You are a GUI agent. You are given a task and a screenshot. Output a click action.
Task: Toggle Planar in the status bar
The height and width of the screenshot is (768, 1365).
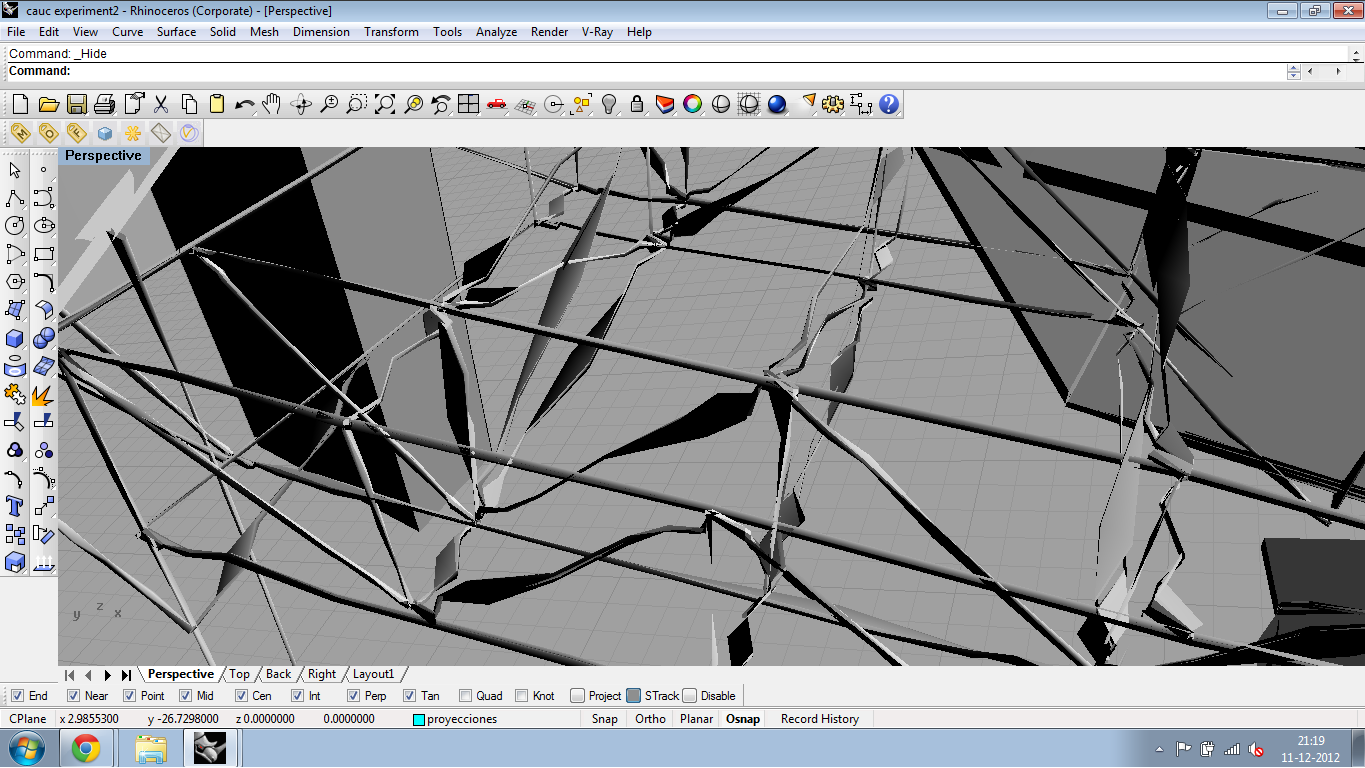pos(697,719)
